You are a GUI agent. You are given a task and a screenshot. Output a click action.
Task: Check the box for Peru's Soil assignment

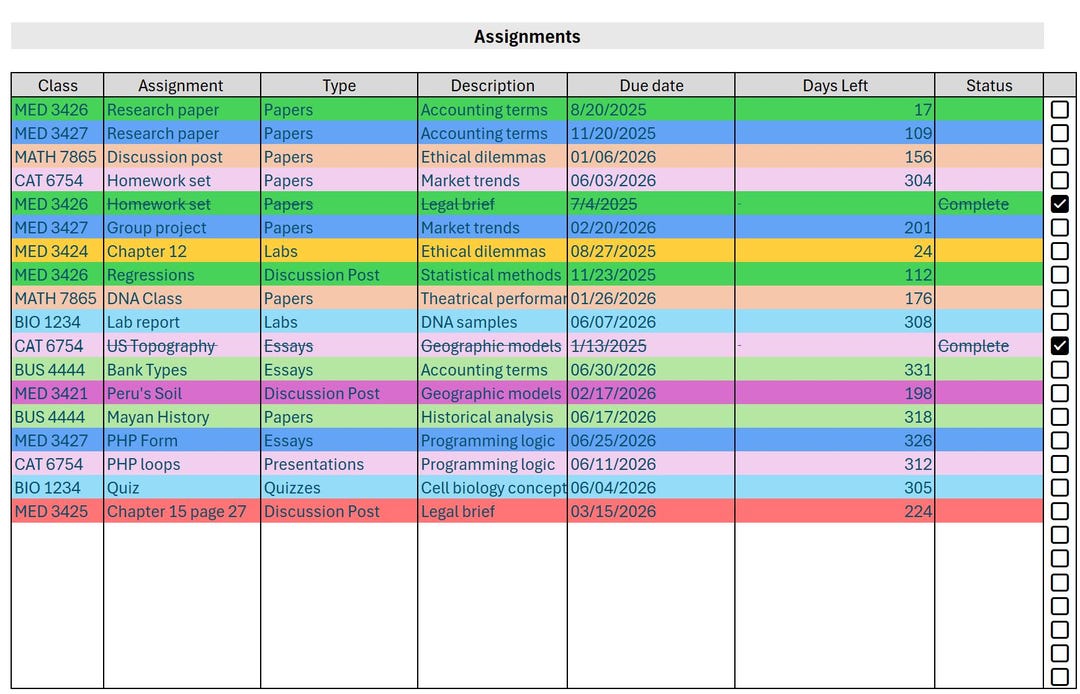(x=1060, y=393)
